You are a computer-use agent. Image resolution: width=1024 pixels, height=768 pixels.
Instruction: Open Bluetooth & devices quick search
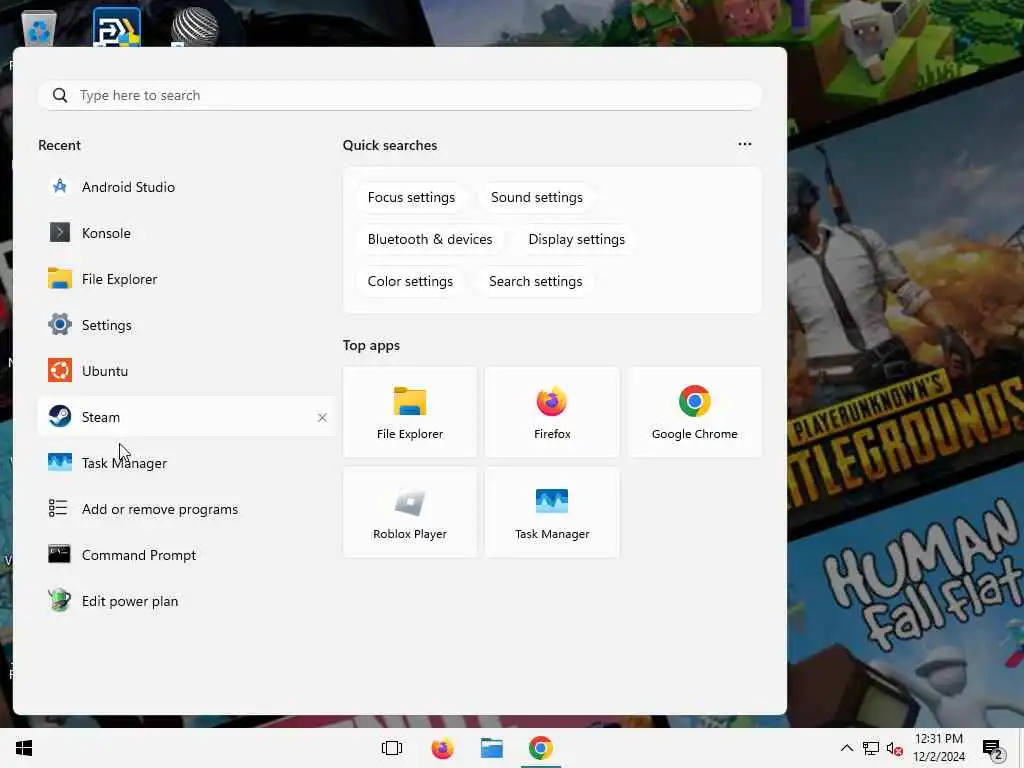coord(430,239)
